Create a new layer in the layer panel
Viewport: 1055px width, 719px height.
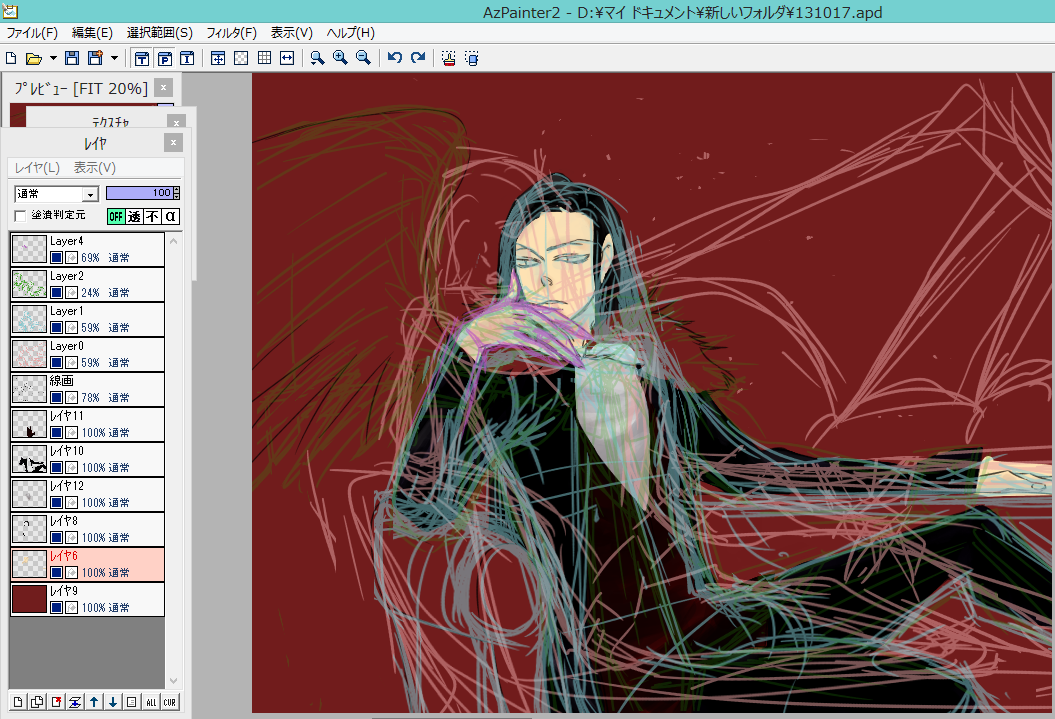coord(19,702)
